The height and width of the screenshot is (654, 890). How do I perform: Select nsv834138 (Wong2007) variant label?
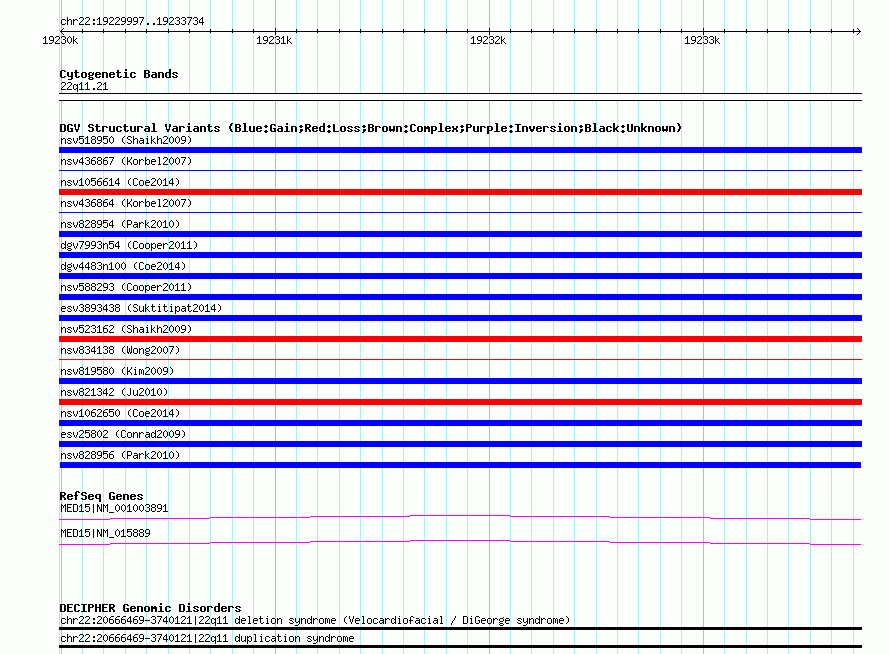tap(120, 350)
